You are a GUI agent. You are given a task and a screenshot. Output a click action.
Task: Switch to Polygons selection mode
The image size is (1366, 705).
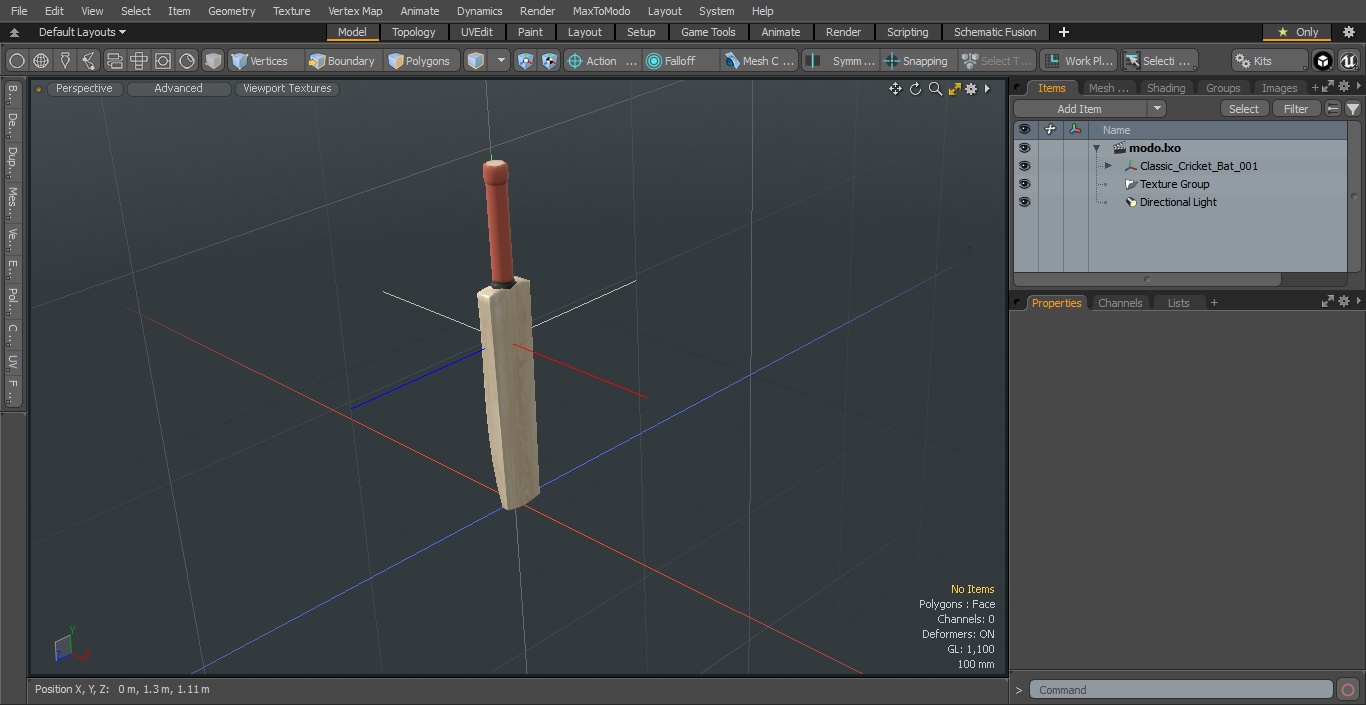coord(420,61)
